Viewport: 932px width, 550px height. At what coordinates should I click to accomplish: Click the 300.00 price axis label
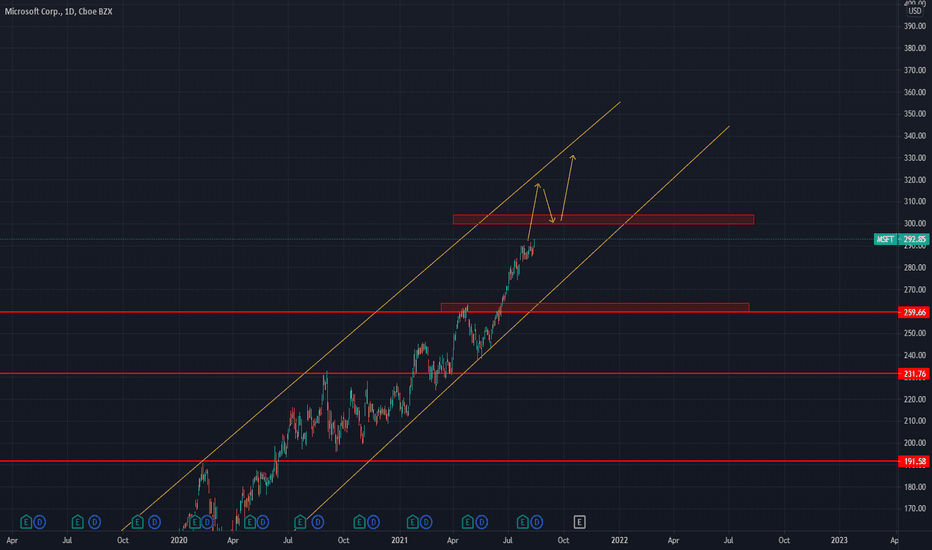(x=915, y=224)
